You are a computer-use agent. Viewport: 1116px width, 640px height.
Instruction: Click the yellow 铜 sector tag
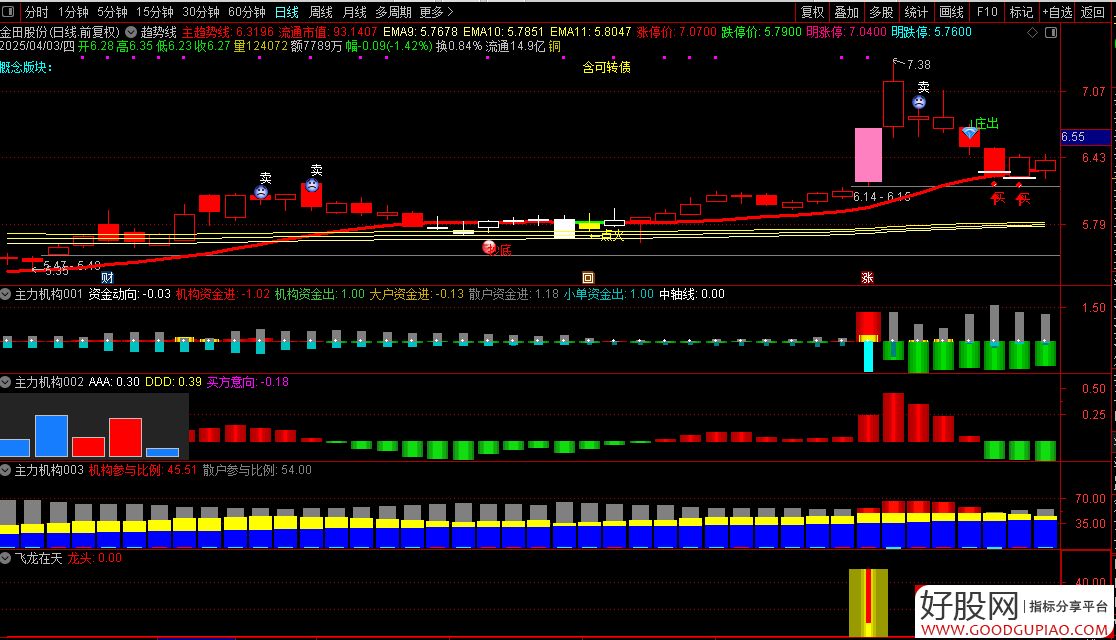click(554, 46)
